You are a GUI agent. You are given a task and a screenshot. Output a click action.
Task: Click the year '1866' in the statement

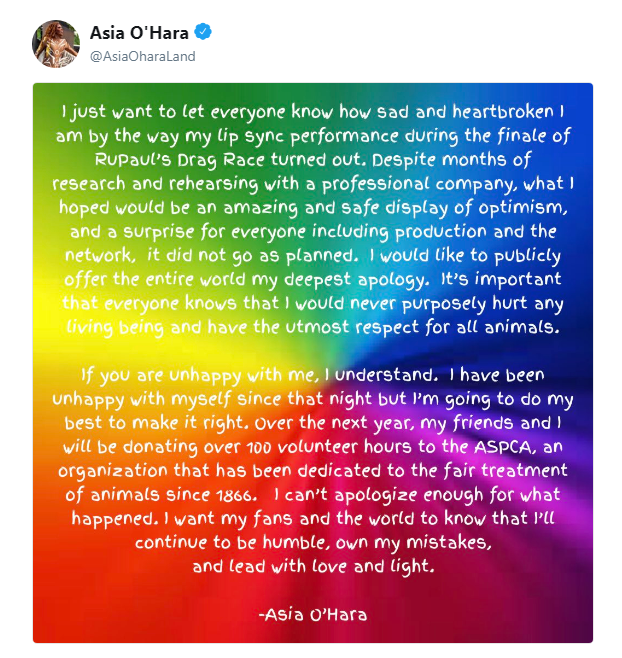(236, 496)
